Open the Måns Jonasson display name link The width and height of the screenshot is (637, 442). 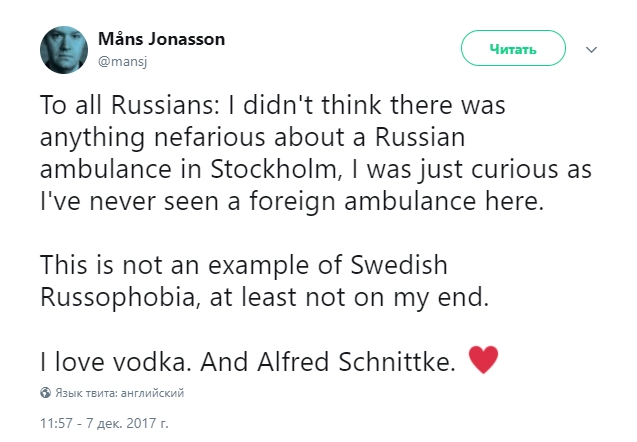pos(161,39)
